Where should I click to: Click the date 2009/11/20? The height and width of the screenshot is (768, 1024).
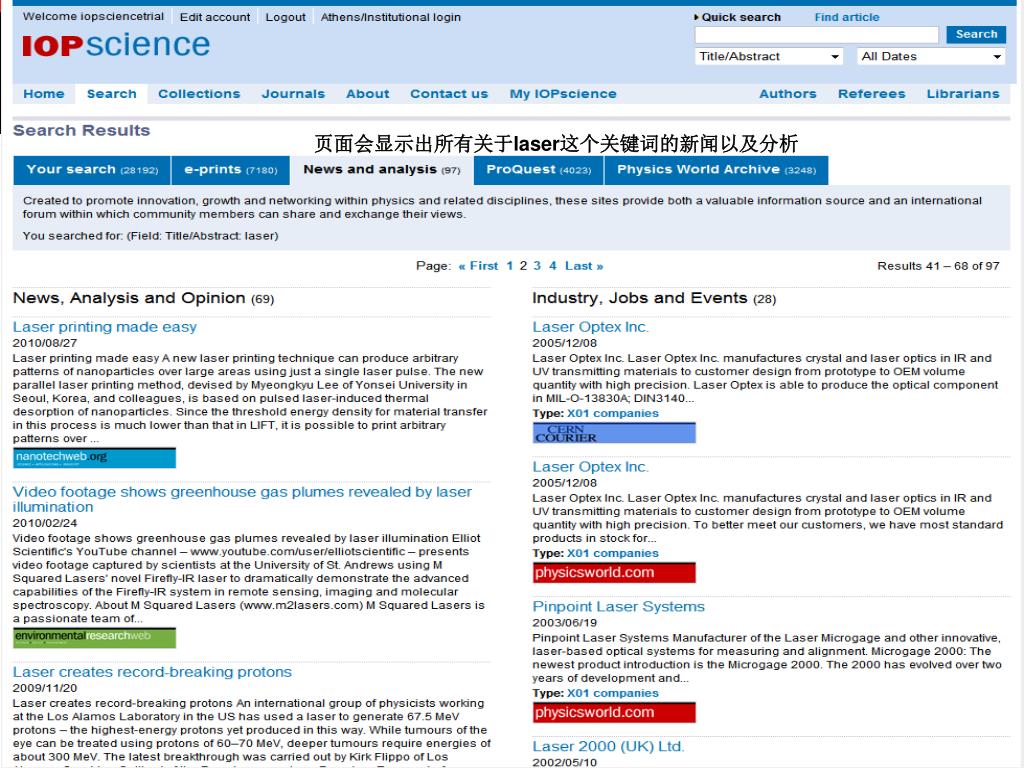tap(45, 688)
